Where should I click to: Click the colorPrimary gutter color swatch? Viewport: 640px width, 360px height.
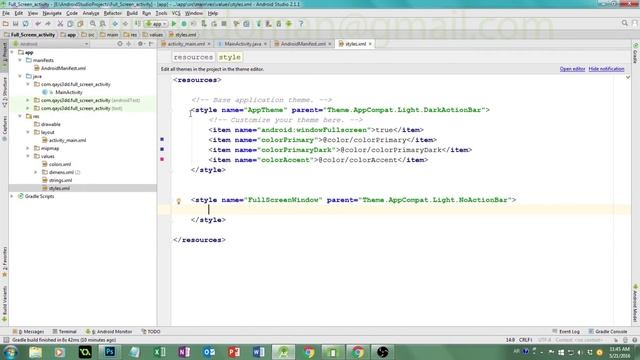[162, 139]
